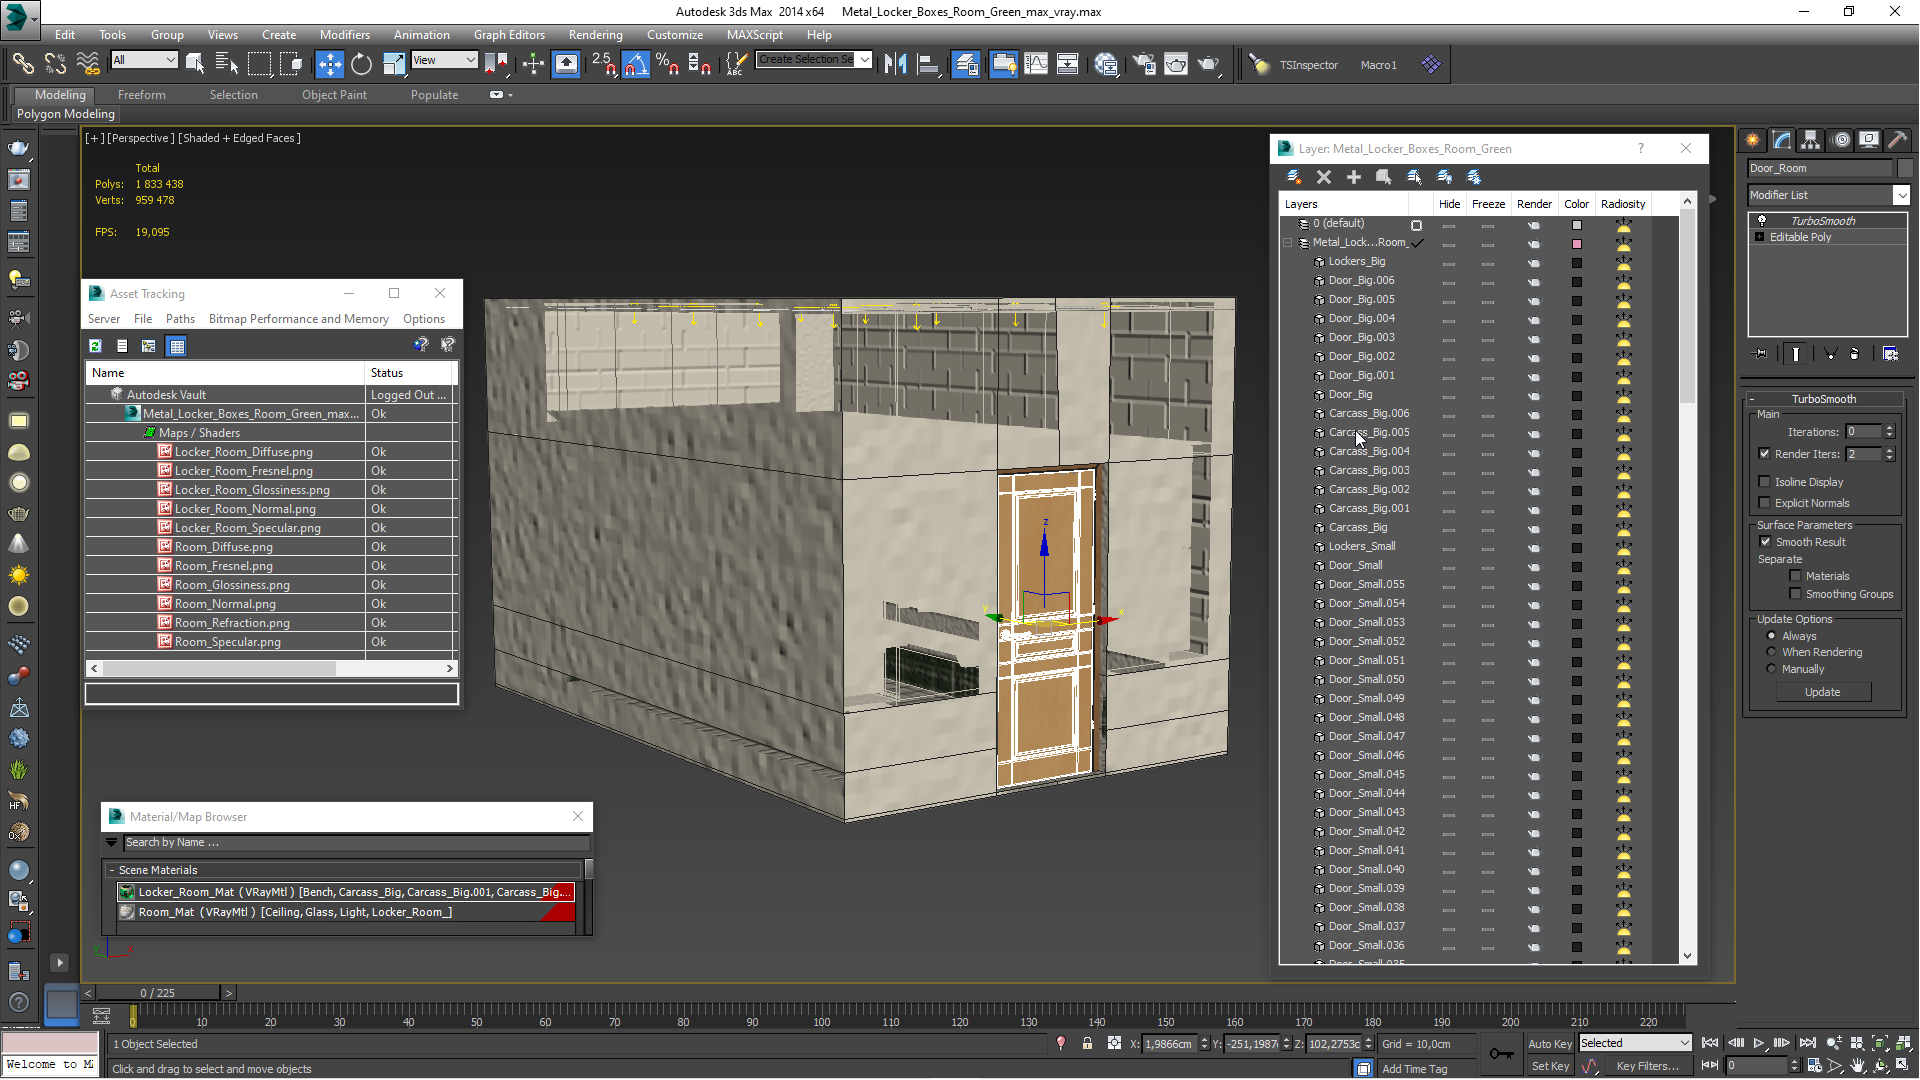Click the Render Production teapot icon
Viewport: 1920px width, 1080px height.
(1208, 64)
